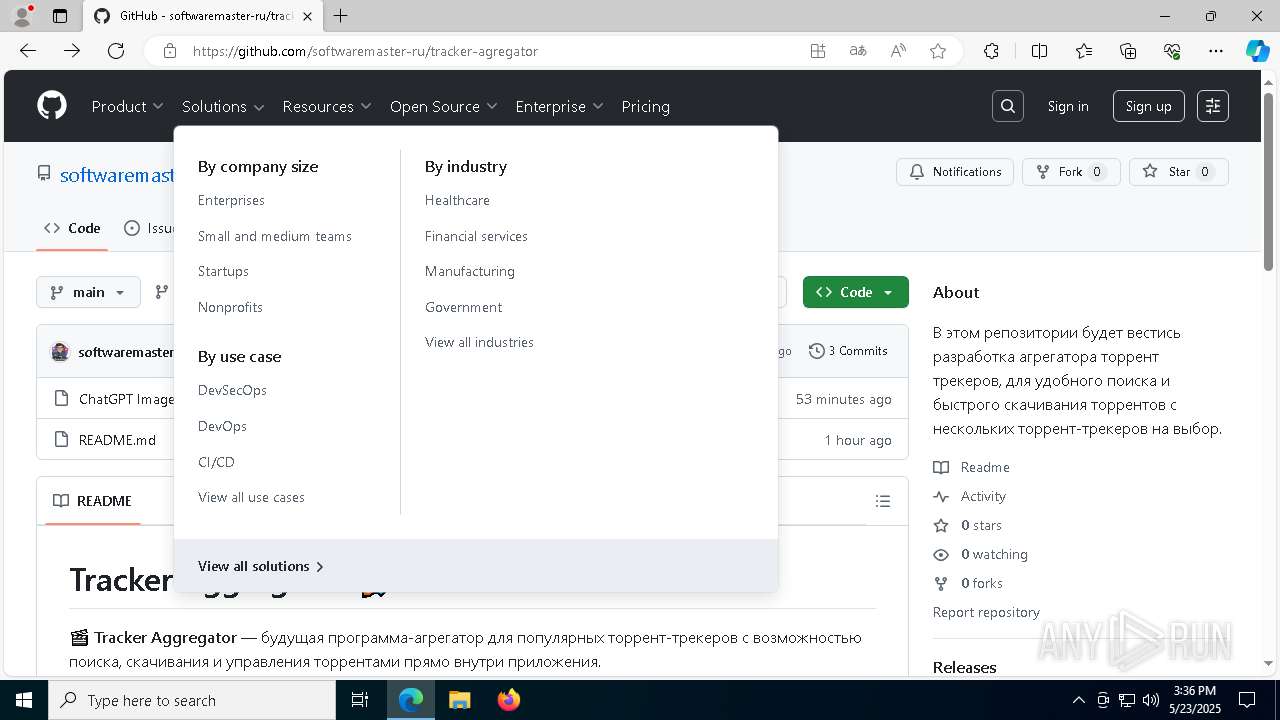Click the Translate icon in the address bar

point(858,51)
